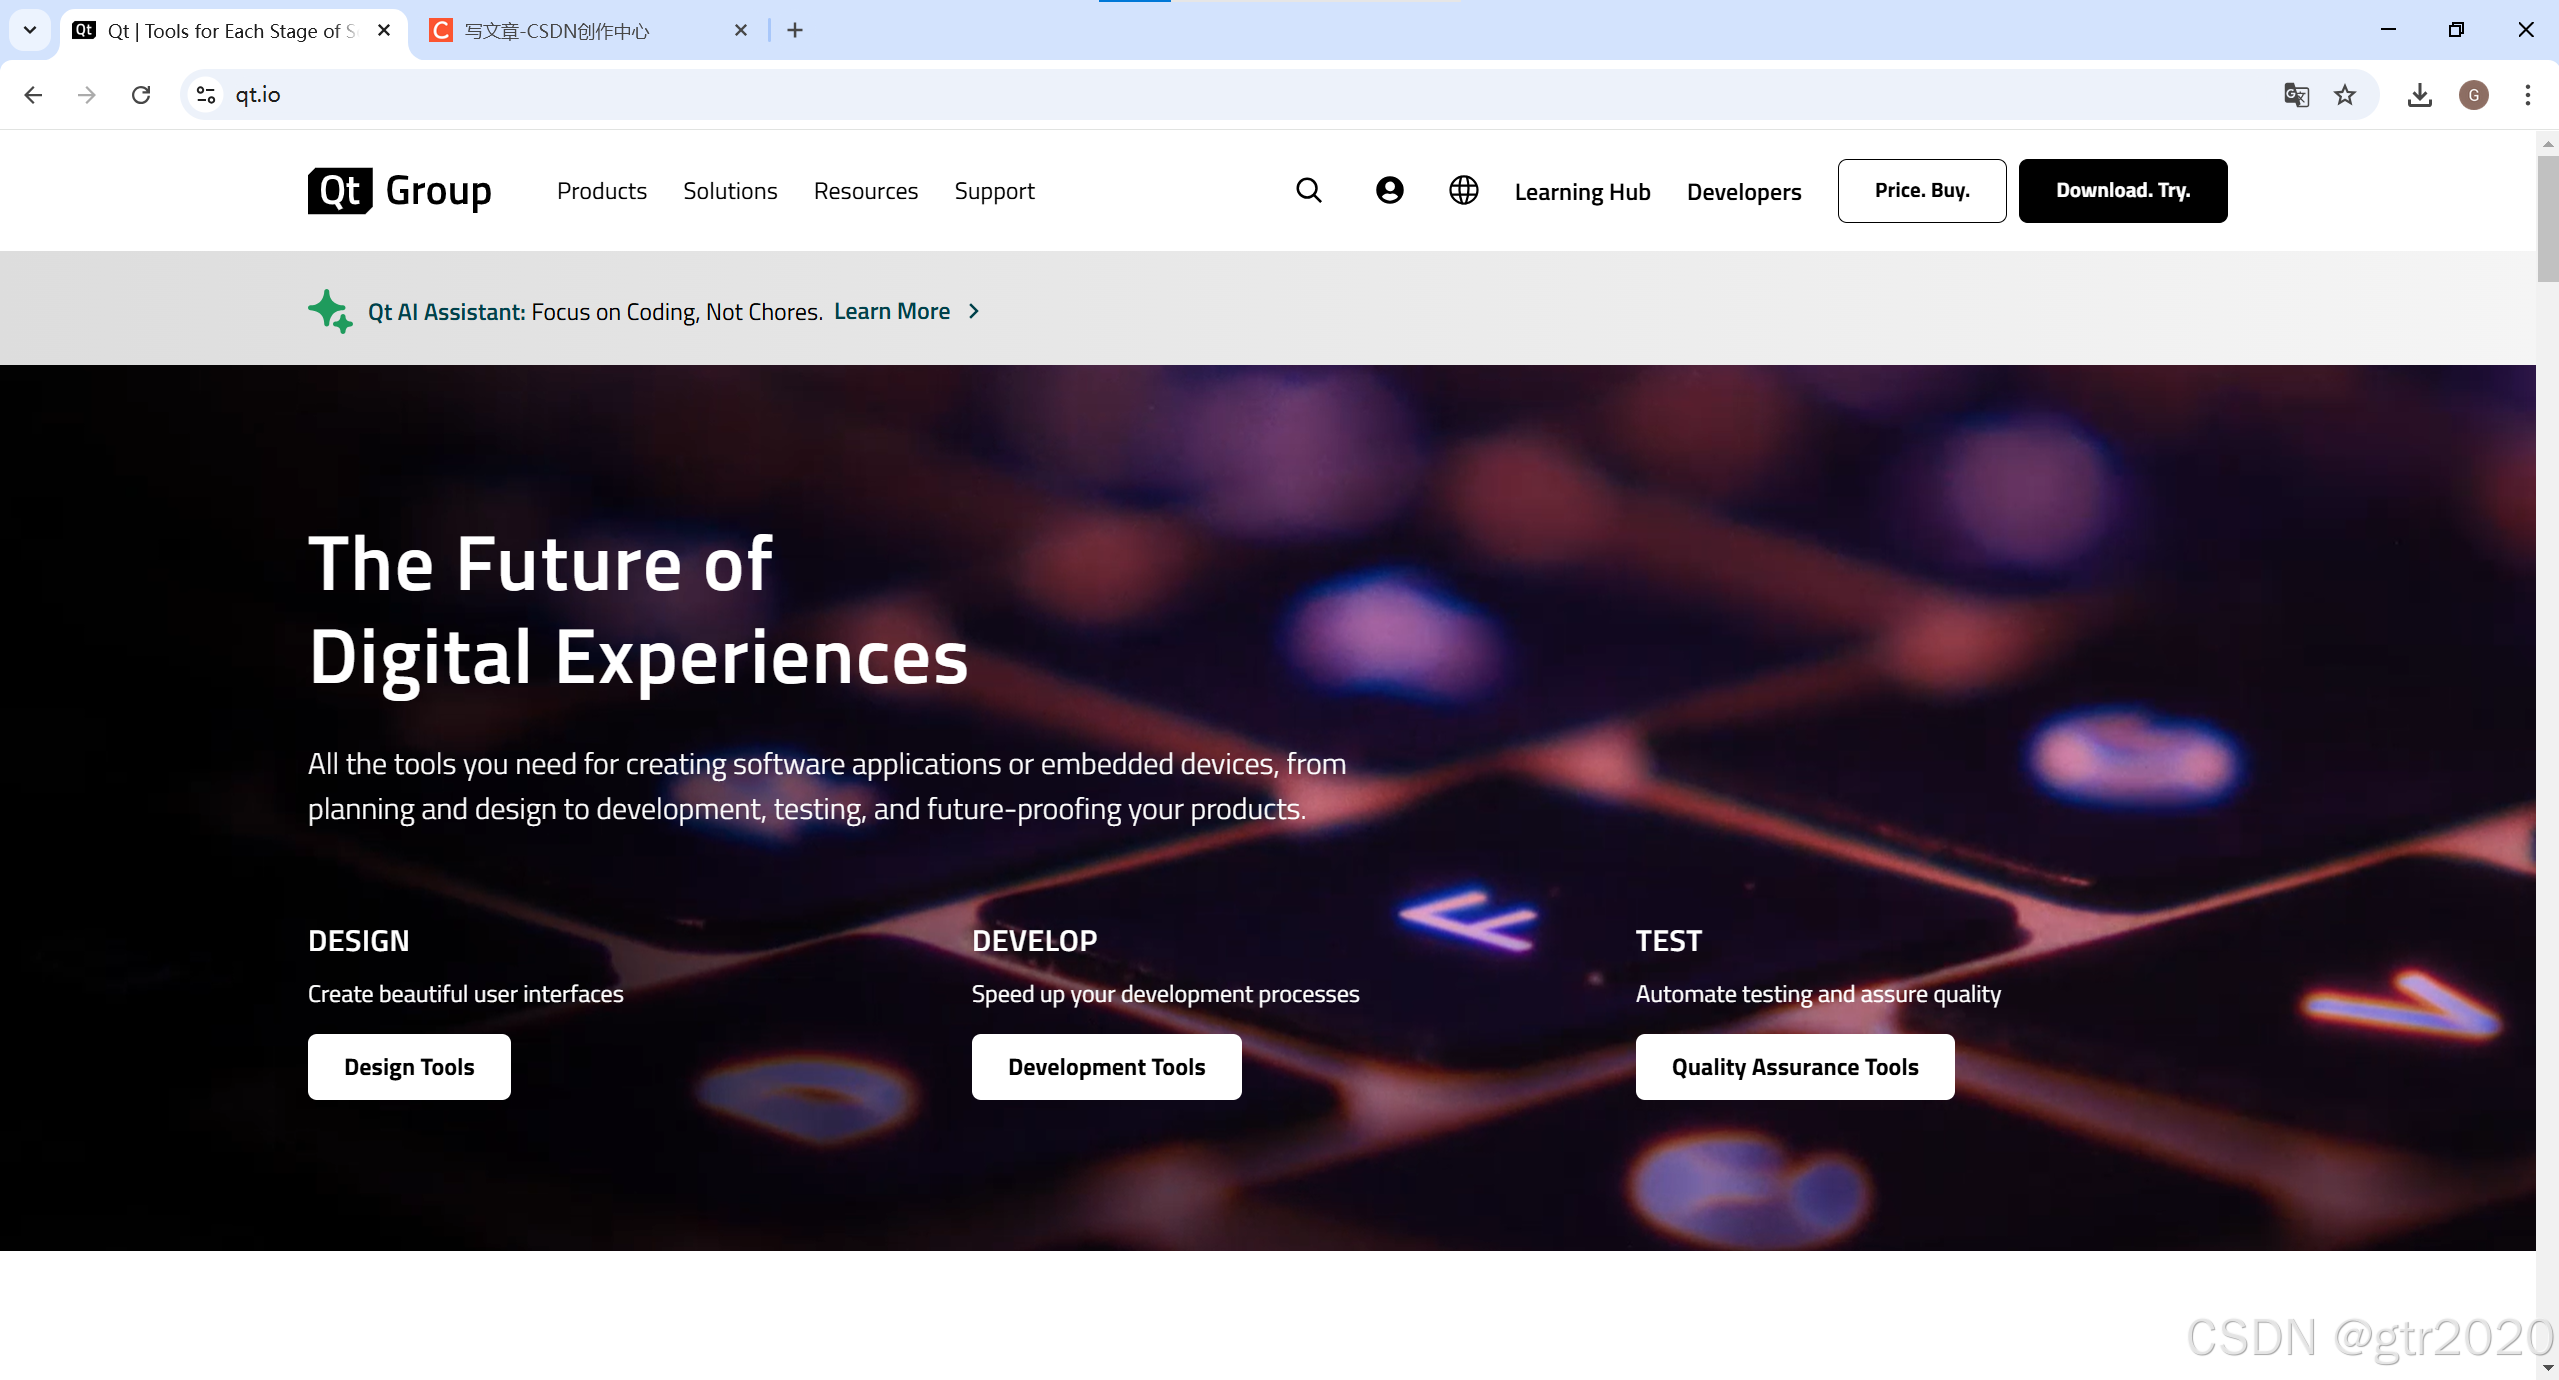Open the Products menu
Image resolution: width=2559 pixels, height=1380 pixels.
point(601,191)
